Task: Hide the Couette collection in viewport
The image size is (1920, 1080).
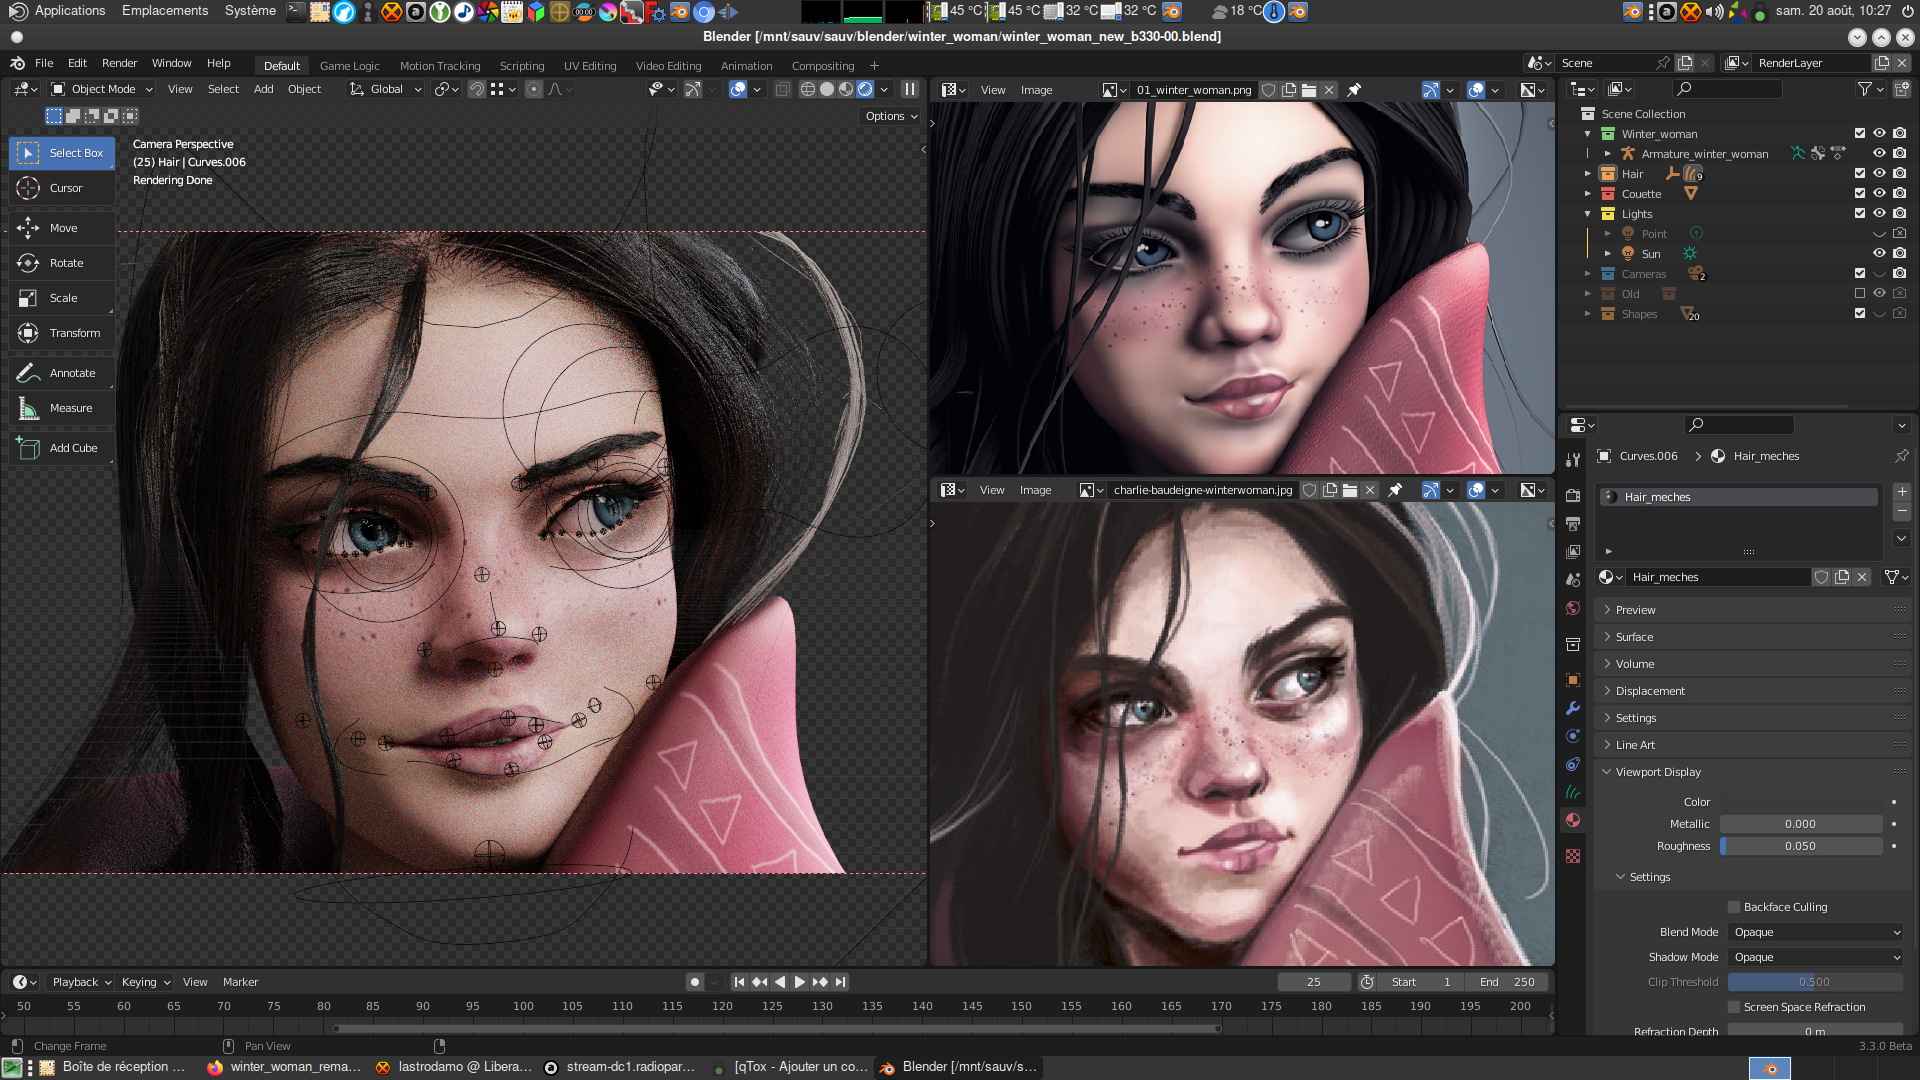Action: [1879, 193]
